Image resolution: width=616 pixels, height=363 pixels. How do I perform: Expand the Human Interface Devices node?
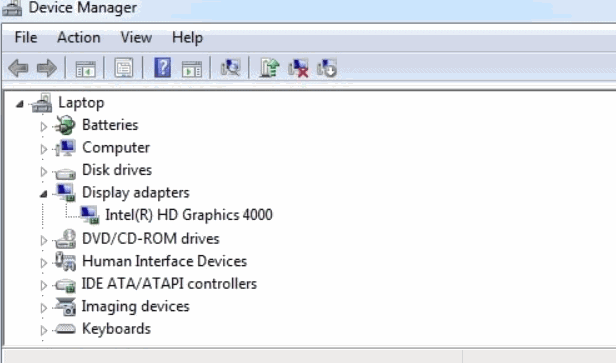(x=43, y=262)
